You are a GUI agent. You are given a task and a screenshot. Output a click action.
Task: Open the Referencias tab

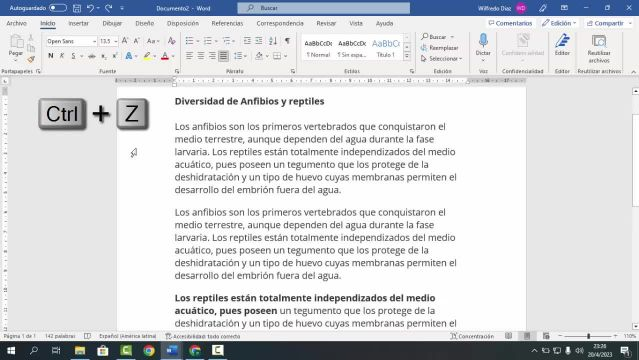click(x=227, y=23)
